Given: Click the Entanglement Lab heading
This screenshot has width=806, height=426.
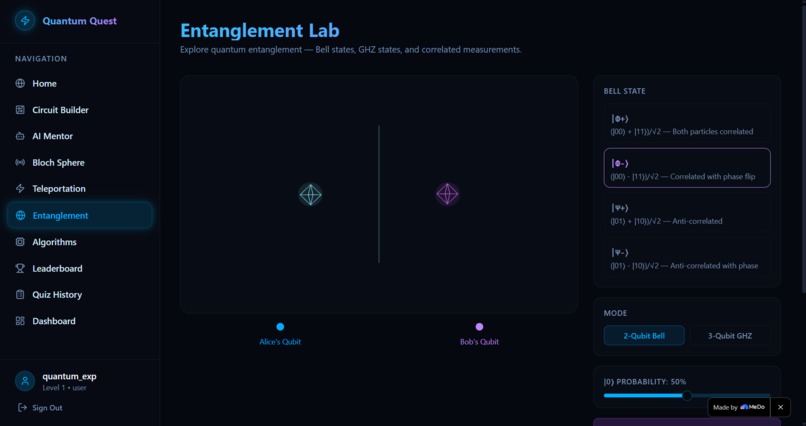Looking at the screenshot, I should pos(260,30).
